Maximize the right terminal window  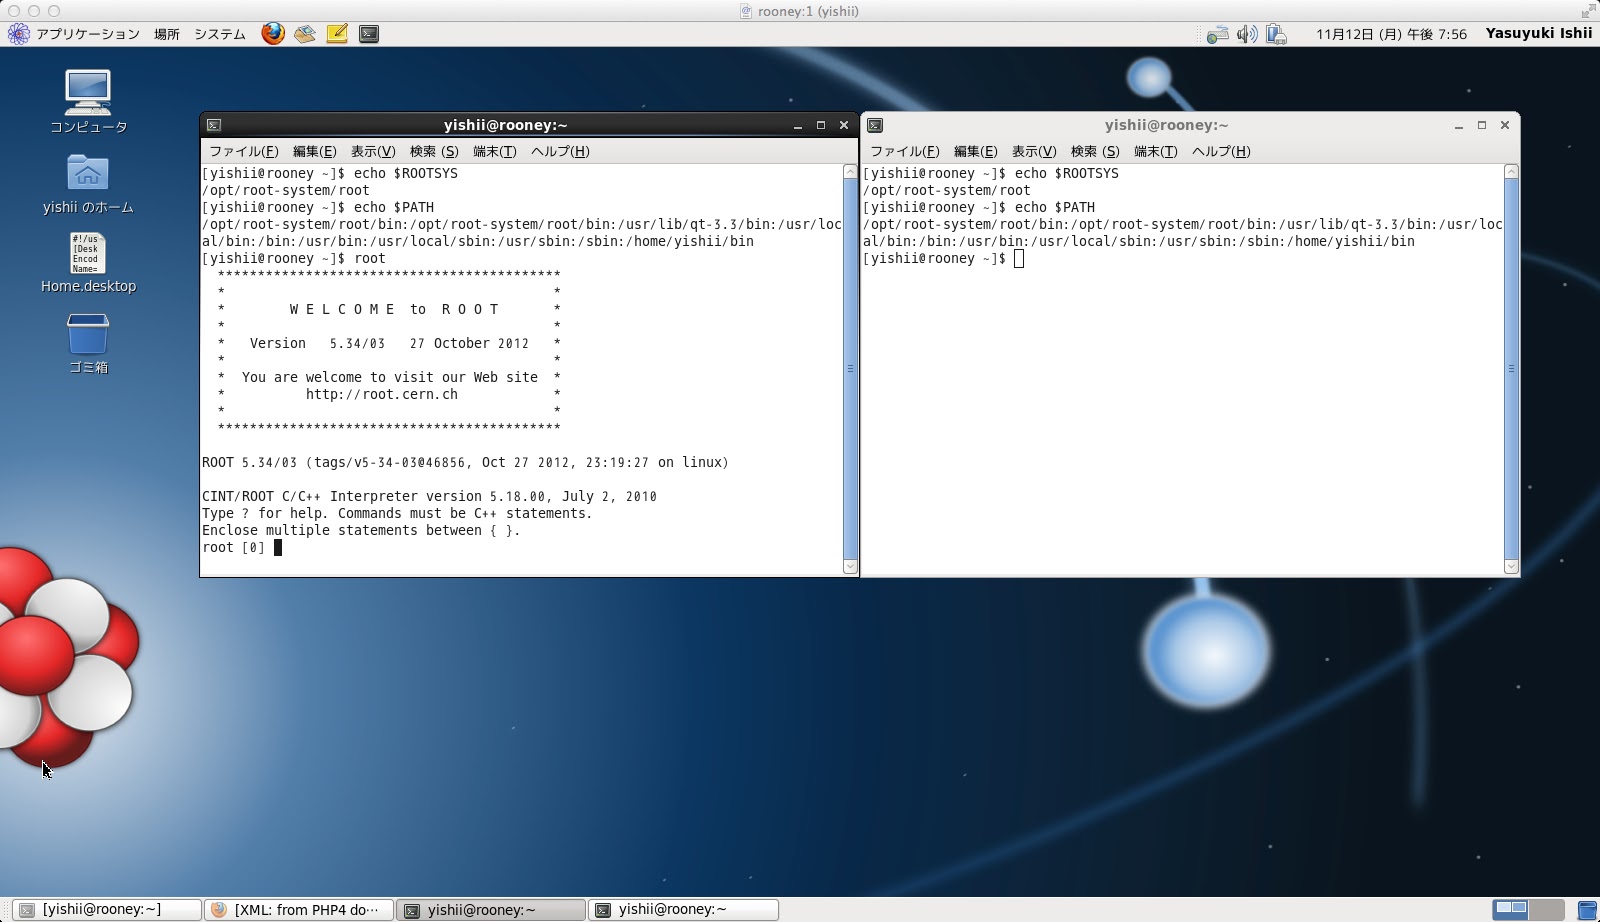1482,125
